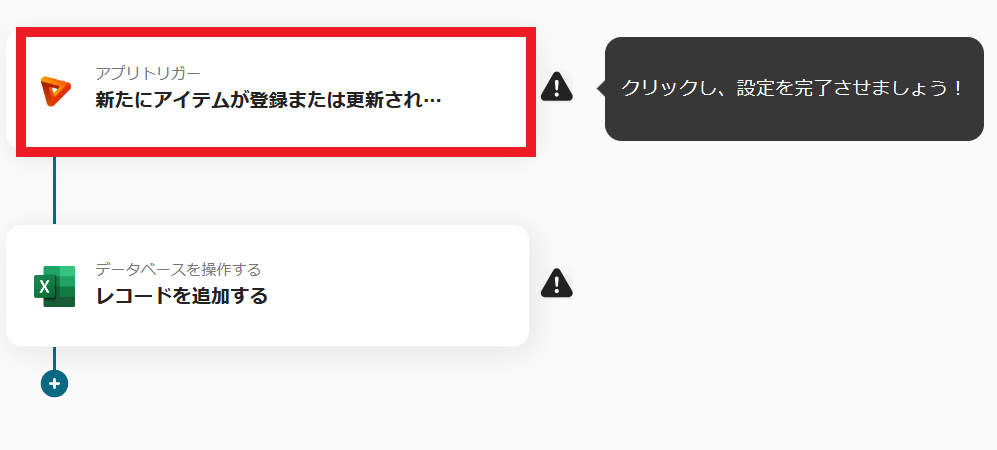
Task: Click the Excel icon in the record step
Action: (x=55, y=286)
